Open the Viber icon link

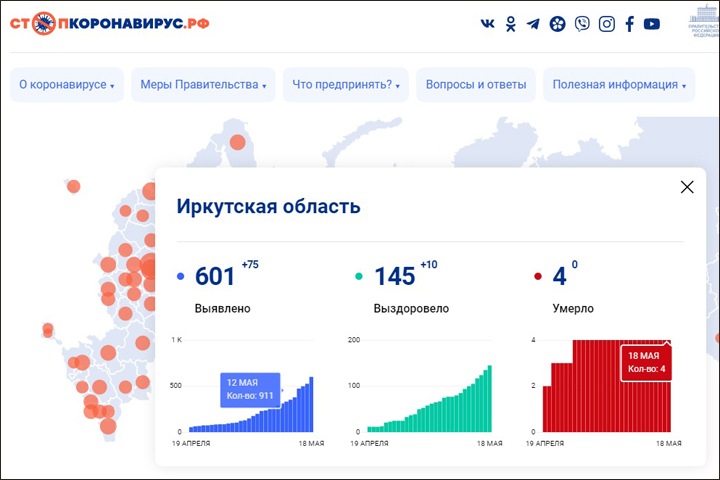coord(582,24)
